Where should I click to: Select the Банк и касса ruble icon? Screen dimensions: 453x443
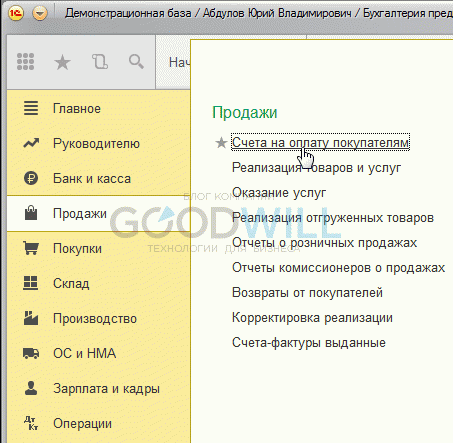coord(31,178)
